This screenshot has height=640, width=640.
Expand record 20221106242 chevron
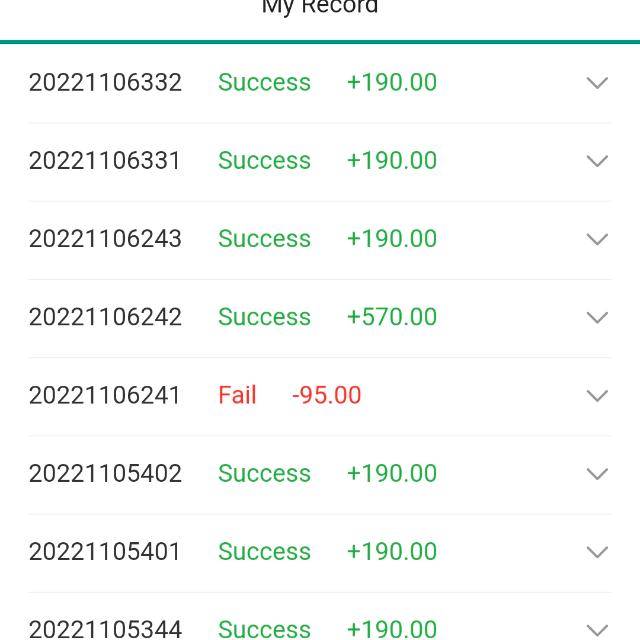pyautogui.click(x=597, y=317)
